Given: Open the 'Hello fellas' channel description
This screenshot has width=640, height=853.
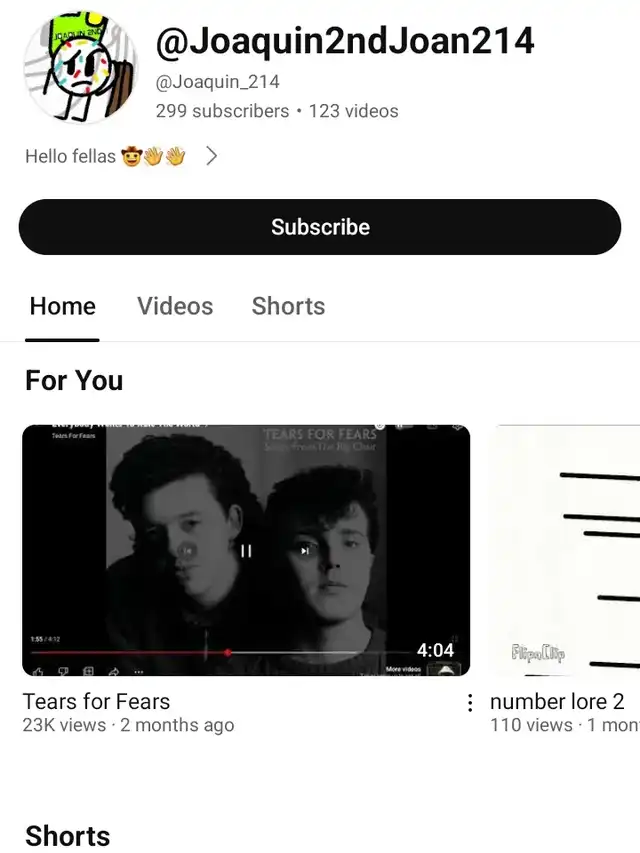Looking at the screenshot, I should point(106,156).
